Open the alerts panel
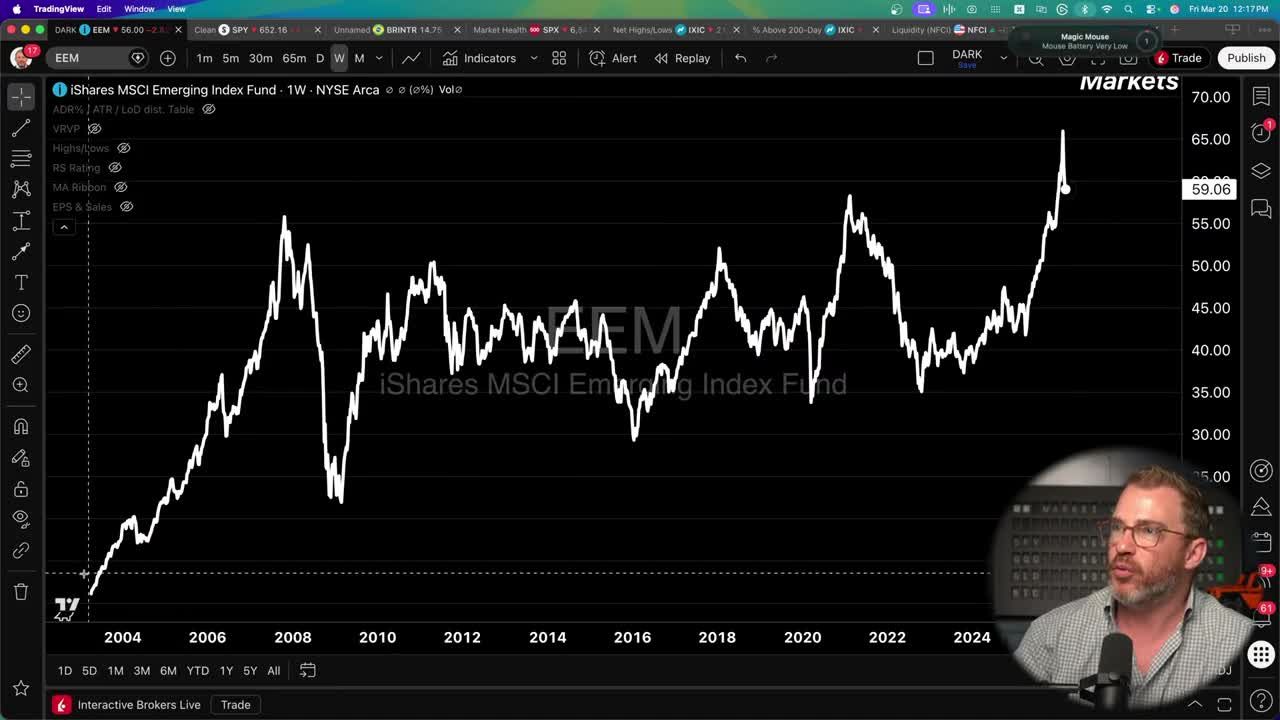The height and width of the screenshot is (720, 1280). (x=1261, y=133)
